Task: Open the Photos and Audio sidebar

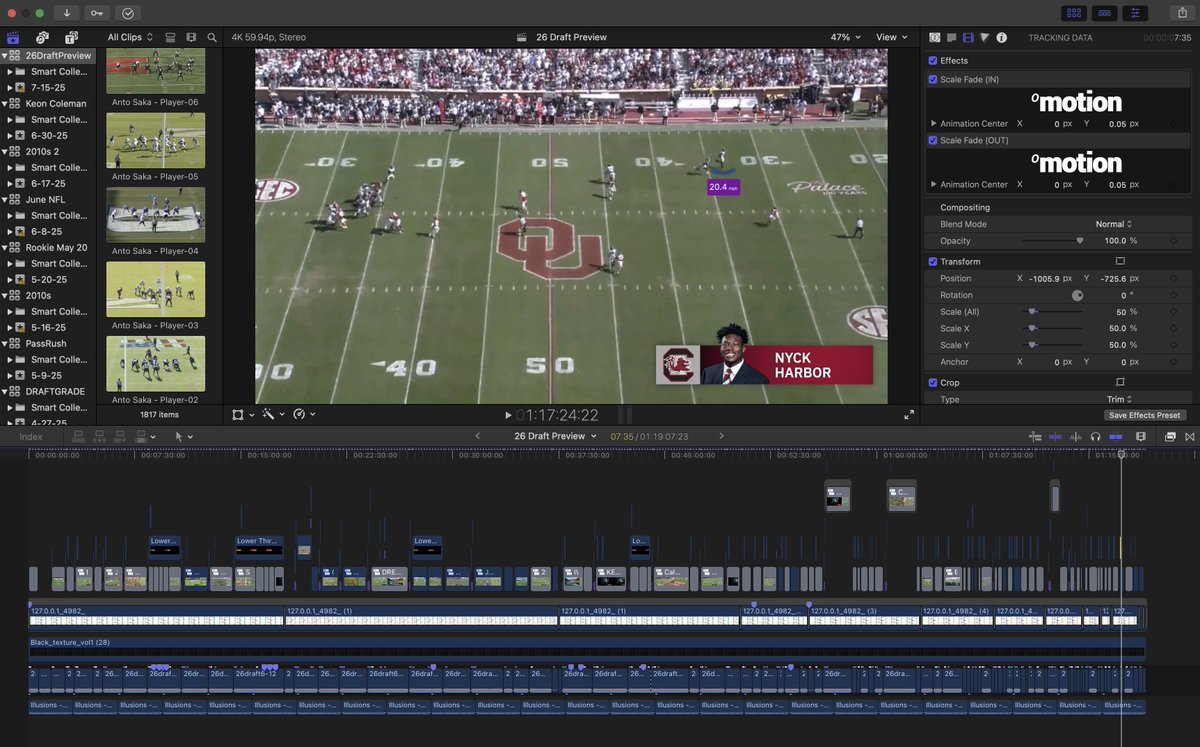Action: (43, 37)
